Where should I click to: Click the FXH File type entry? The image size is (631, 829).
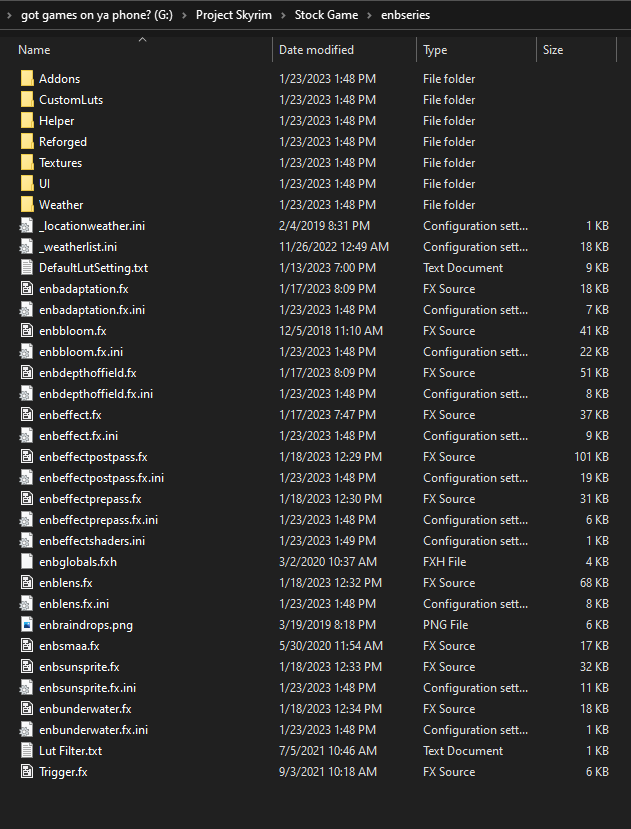(444, 561)
